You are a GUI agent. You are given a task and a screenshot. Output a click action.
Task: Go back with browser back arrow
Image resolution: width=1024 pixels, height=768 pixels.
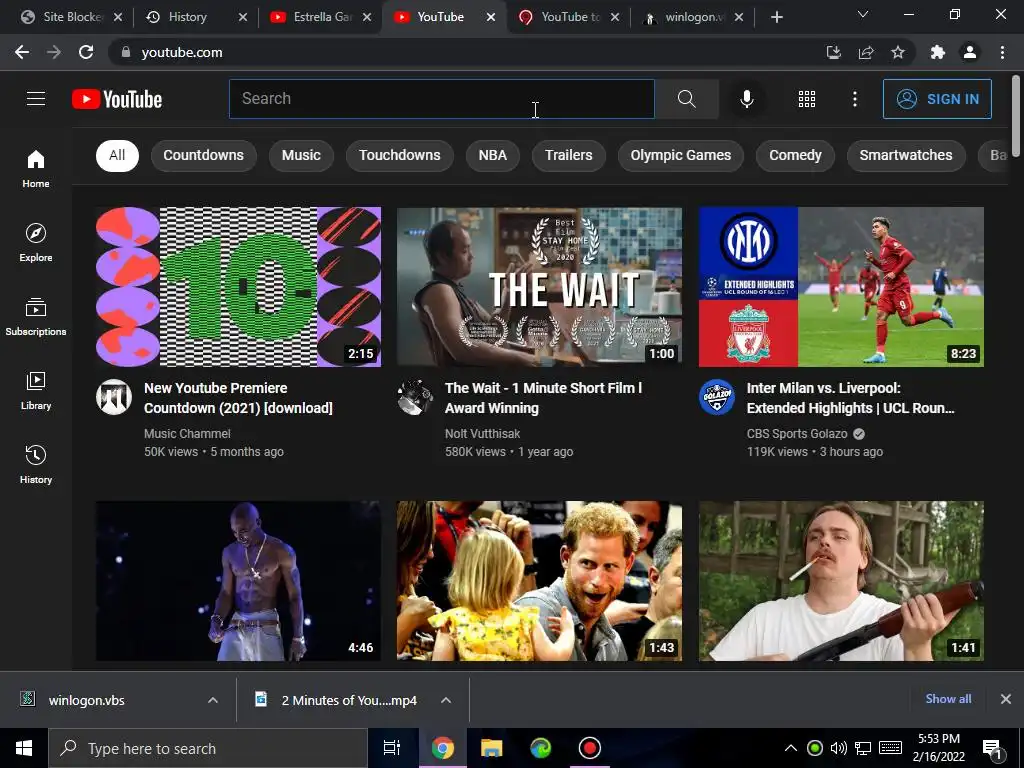click(22, 52)
